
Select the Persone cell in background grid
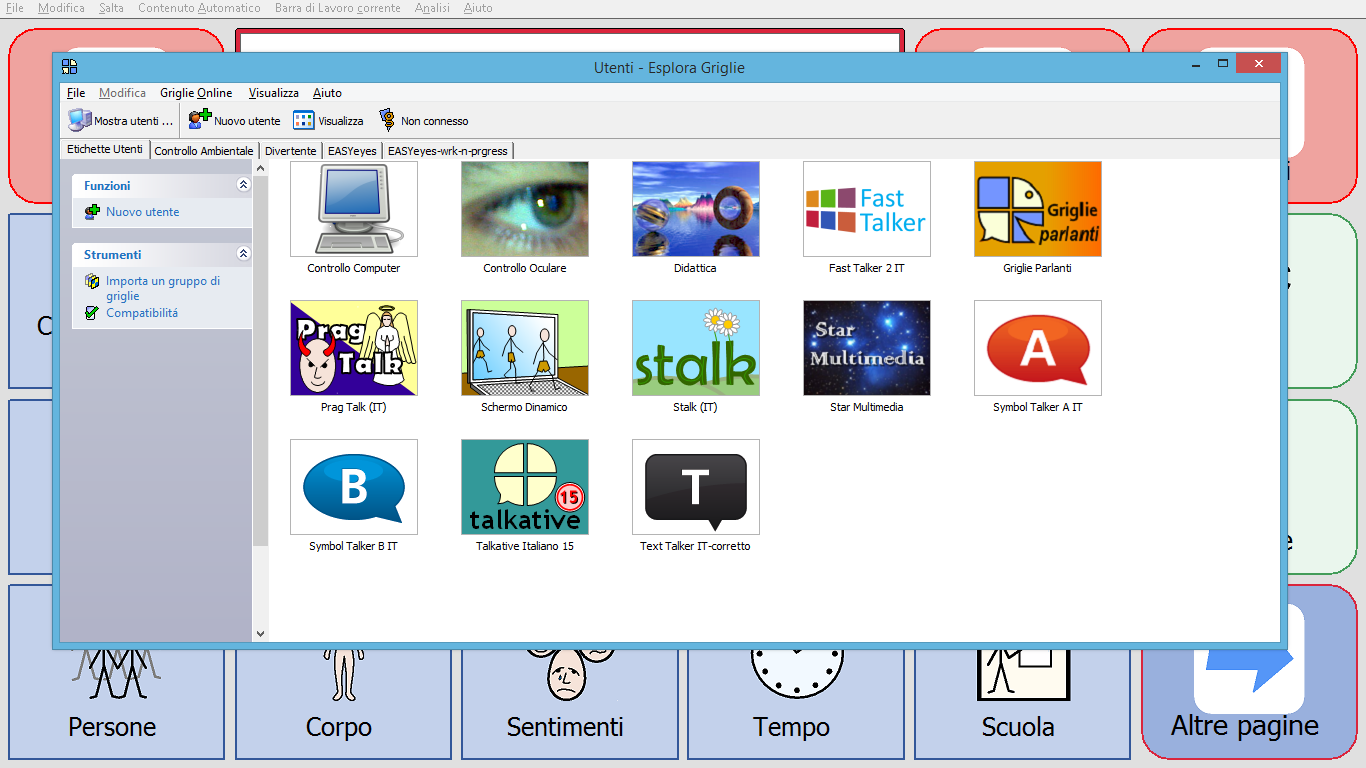click(116, 703)
